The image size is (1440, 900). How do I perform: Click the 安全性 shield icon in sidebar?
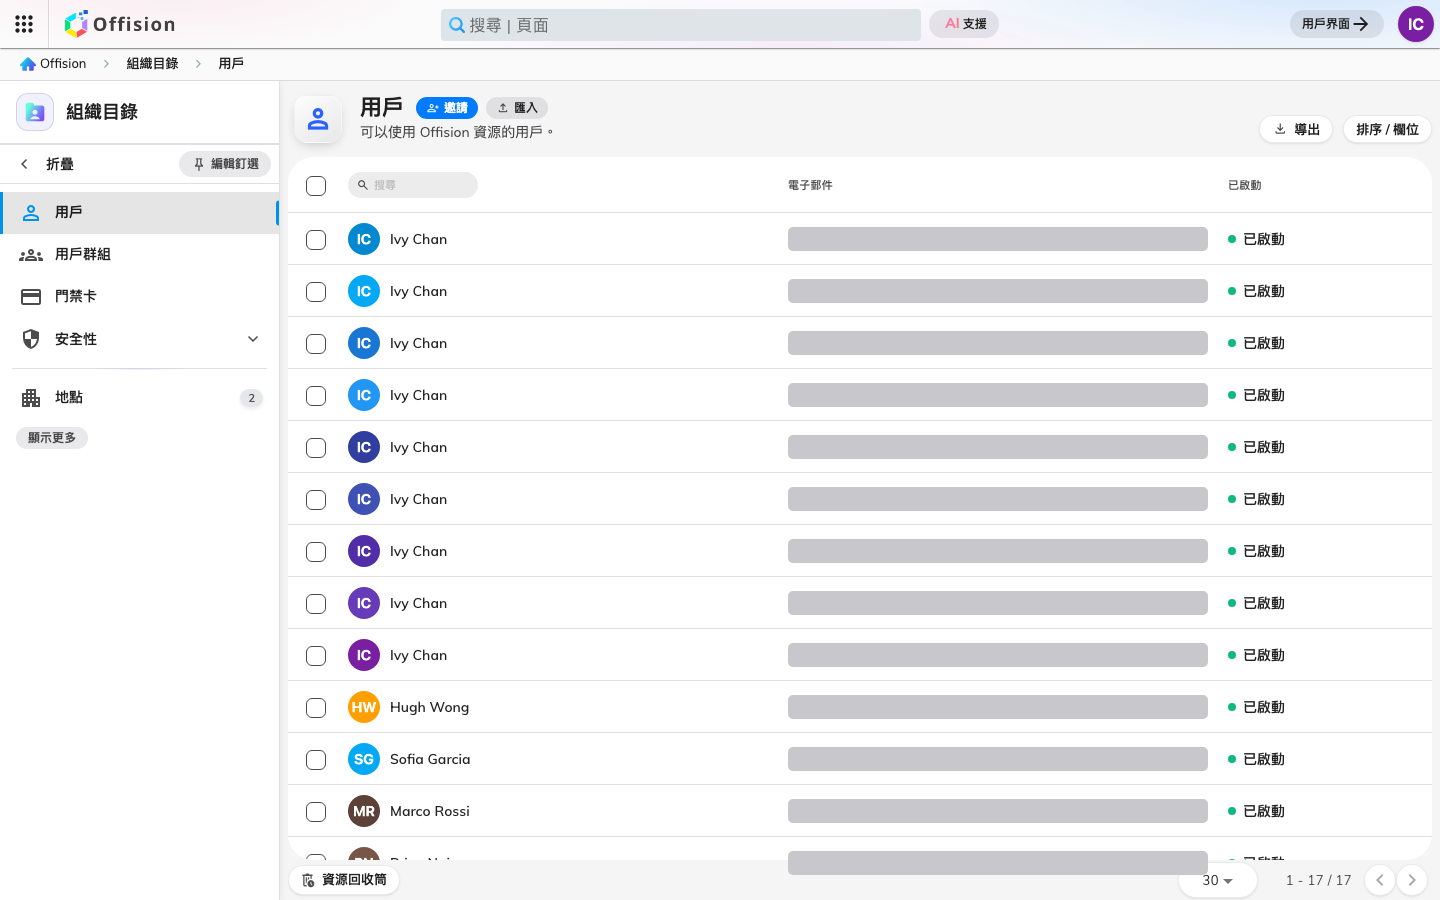[31, 339]
